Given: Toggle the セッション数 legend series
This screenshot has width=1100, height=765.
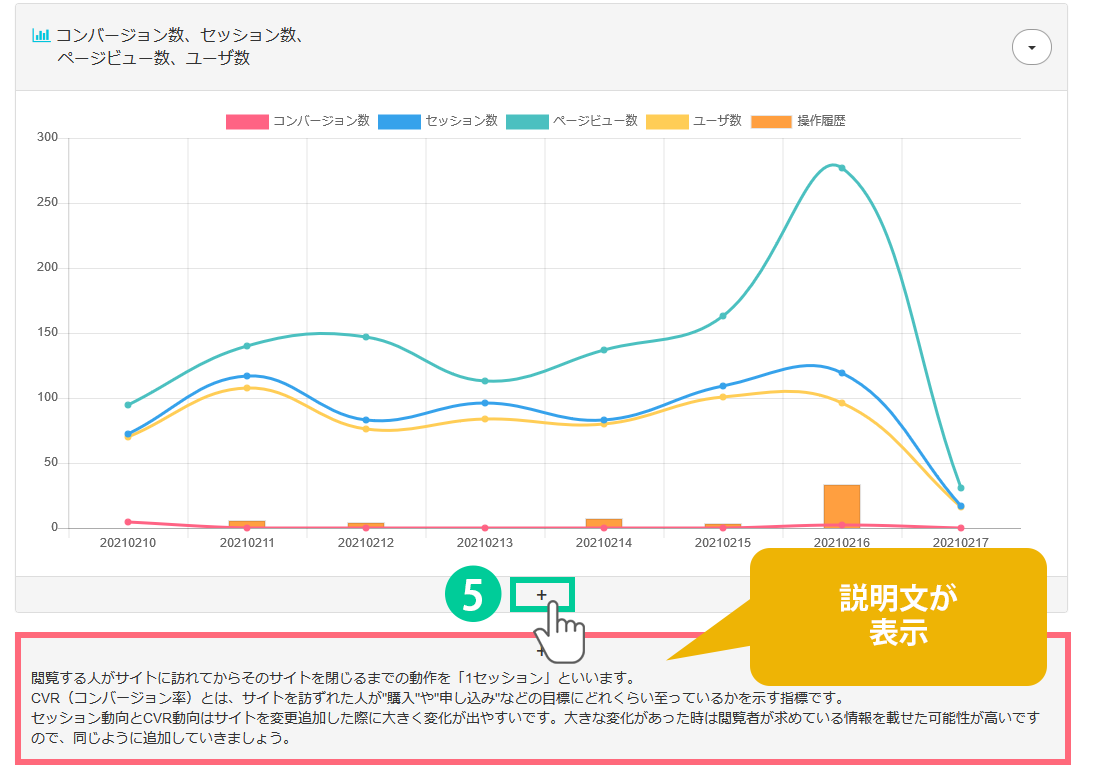Looking at the screenshot, I should click(x=438, y=121).
